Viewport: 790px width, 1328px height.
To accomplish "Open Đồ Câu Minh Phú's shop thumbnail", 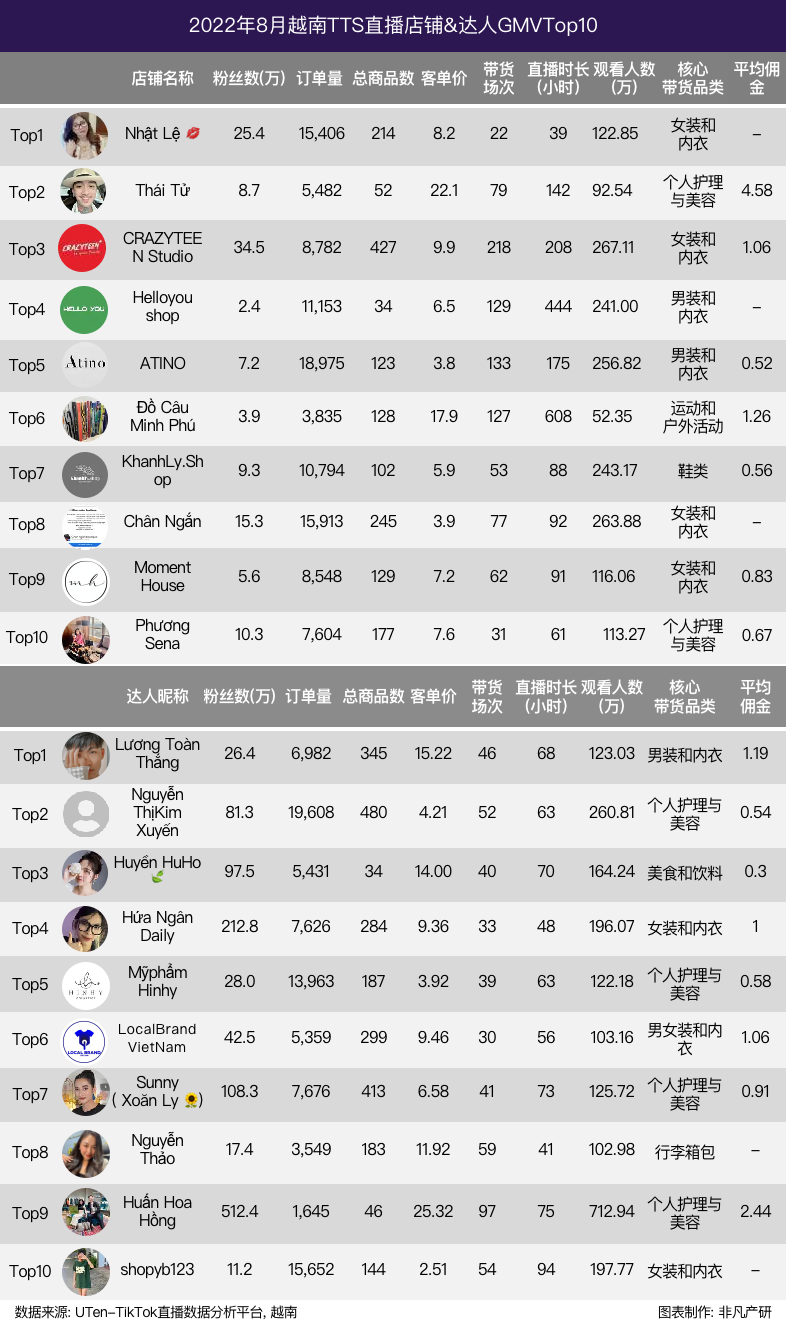I will pyautogui.click(x=84, y=418).
